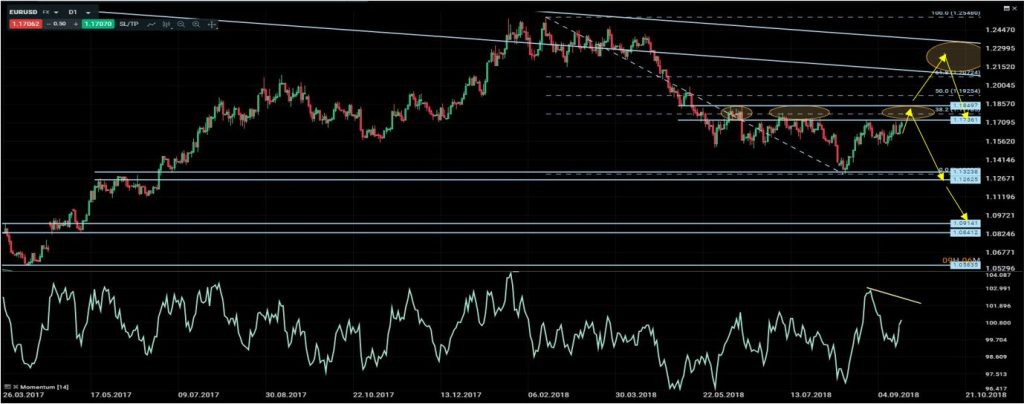The height and width of the screenshot is (404, 1024).
Task: Increase trade volume with plus button
Action: [x=76, y=24]
